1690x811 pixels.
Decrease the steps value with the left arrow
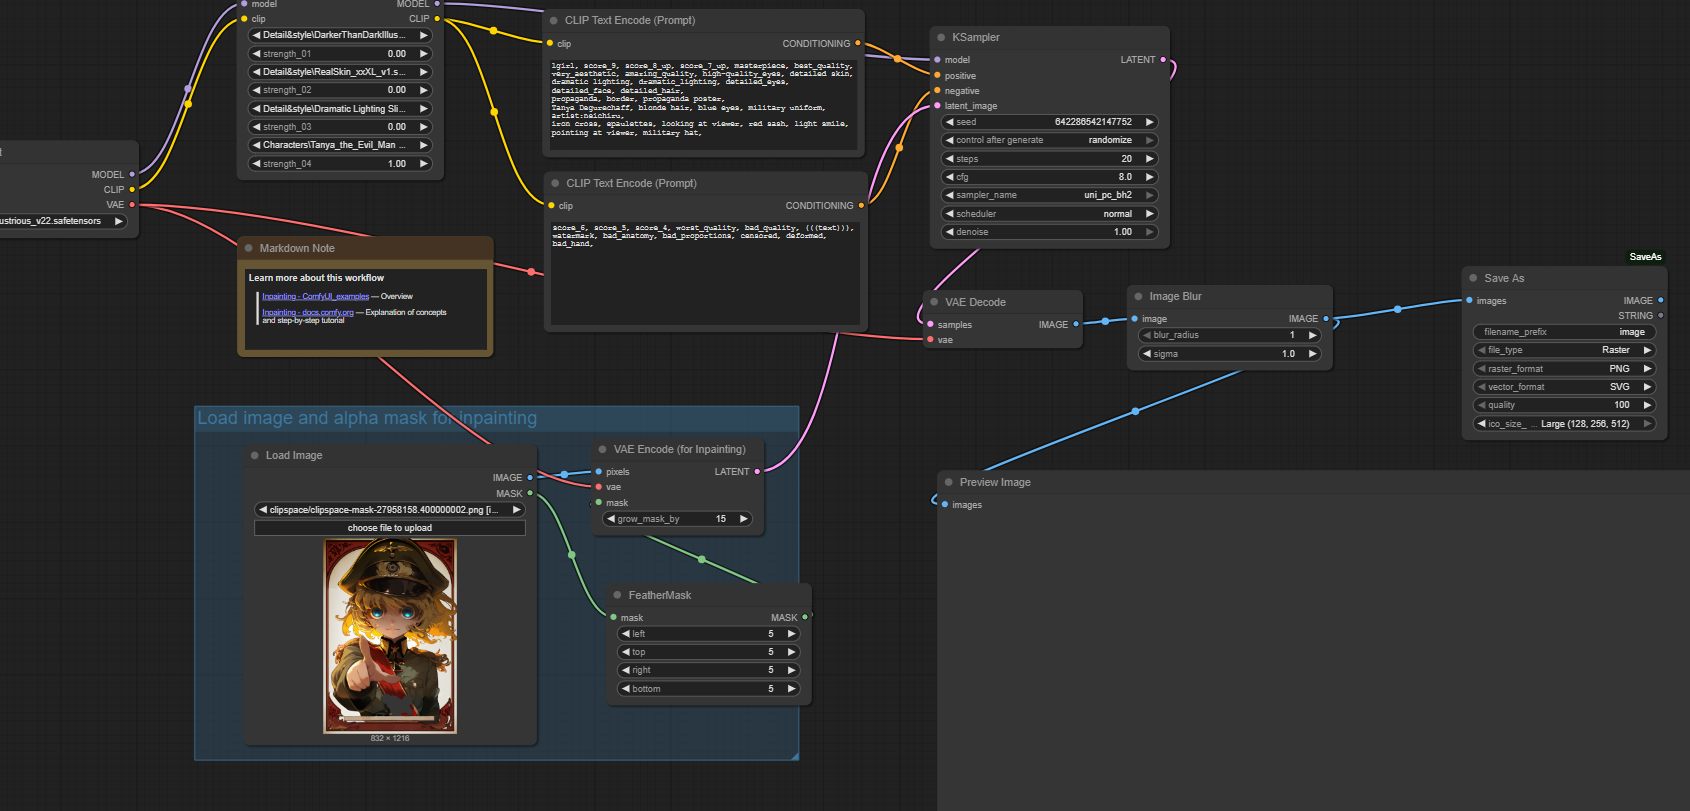pos(949,159)
